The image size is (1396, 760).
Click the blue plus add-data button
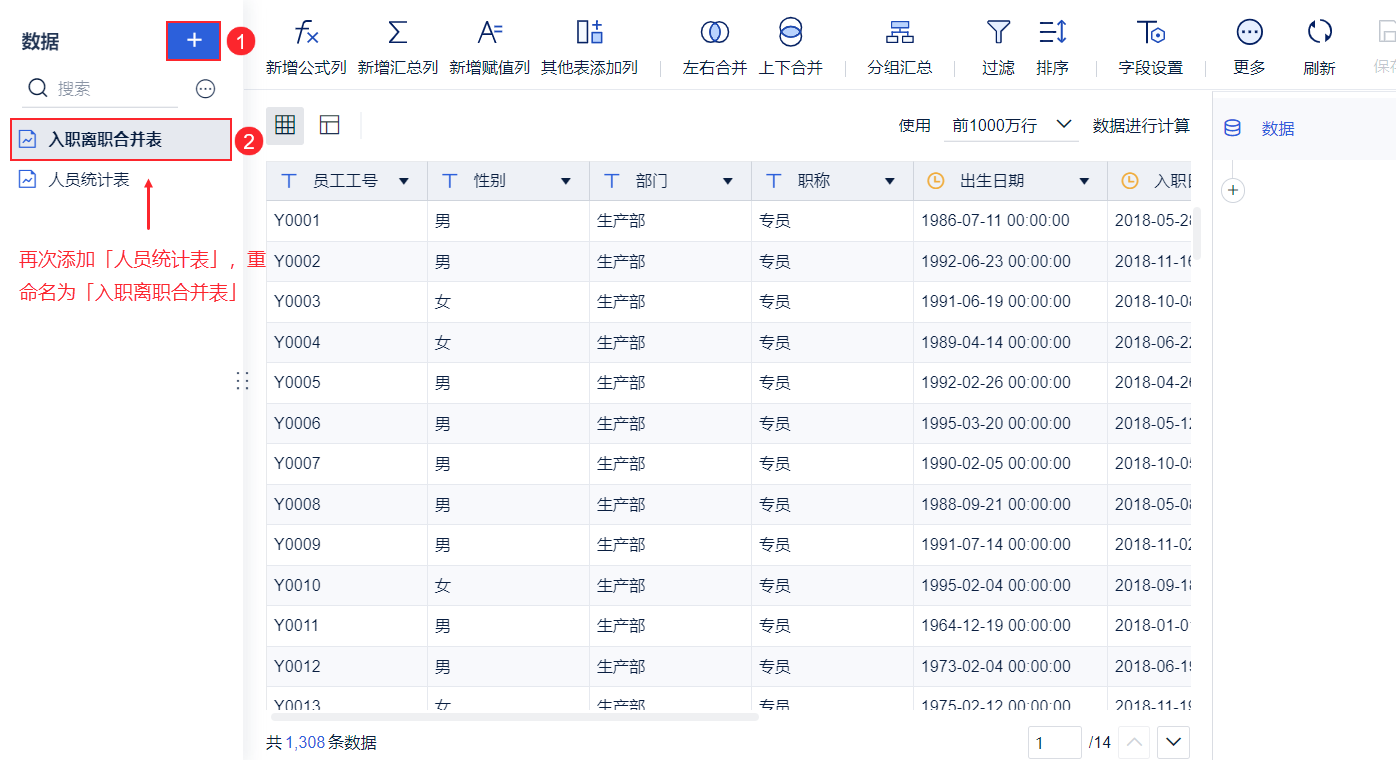click(x=194, y=40)
